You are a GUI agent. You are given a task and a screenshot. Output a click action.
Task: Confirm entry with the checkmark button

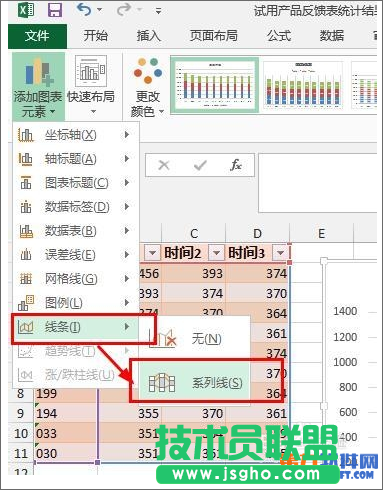(200, 165)
